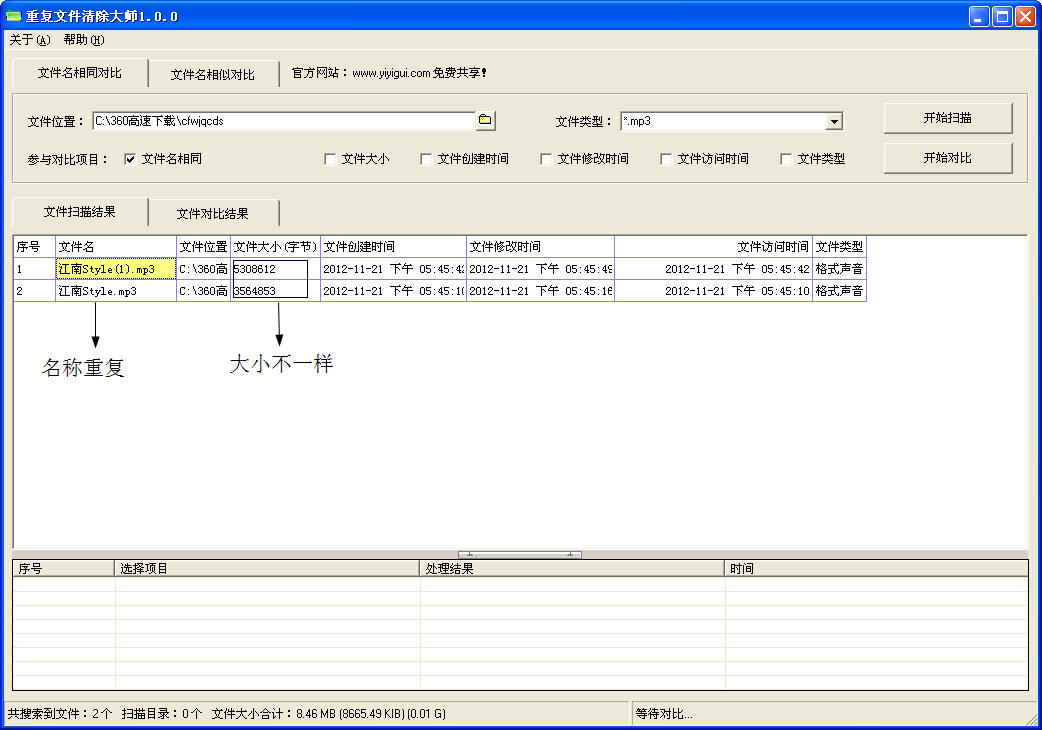This screenshot has width=1042, height=730.
Task: Click the horizontal splitter between panels
Action: pos(520,554)
